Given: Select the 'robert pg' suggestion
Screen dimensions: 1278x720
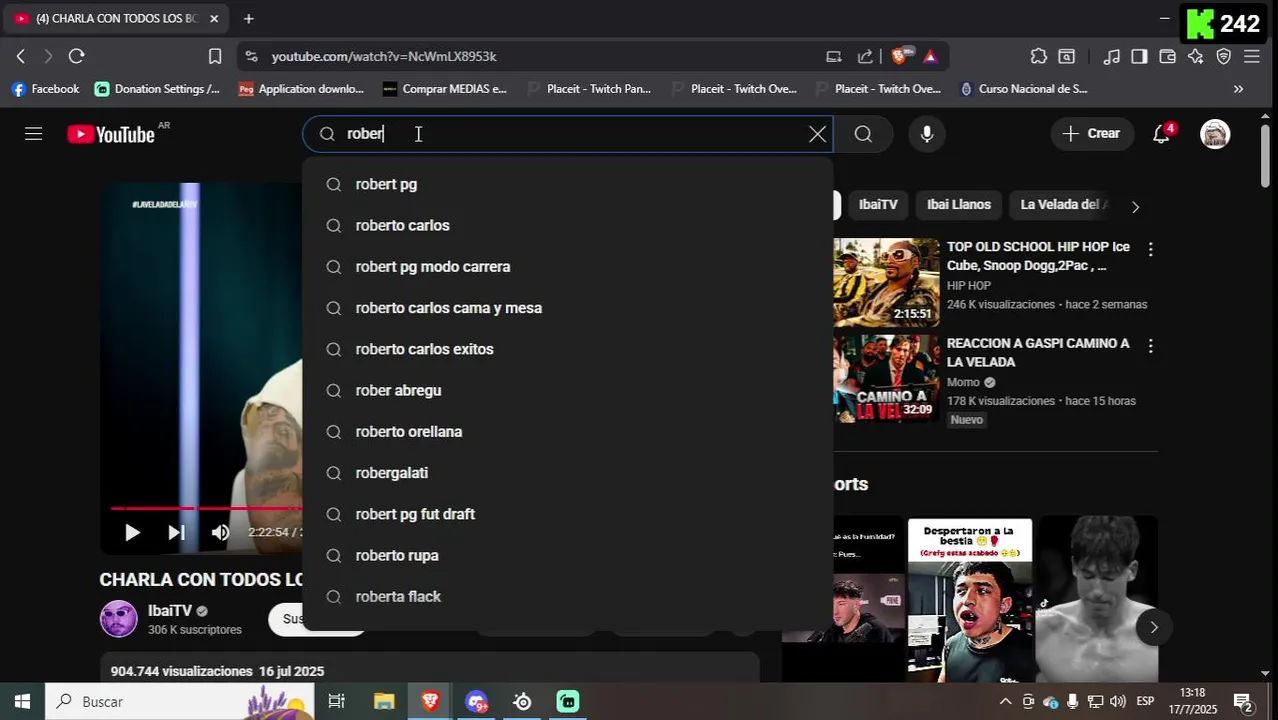Looking at the screenshot, I should coord(567,184).
